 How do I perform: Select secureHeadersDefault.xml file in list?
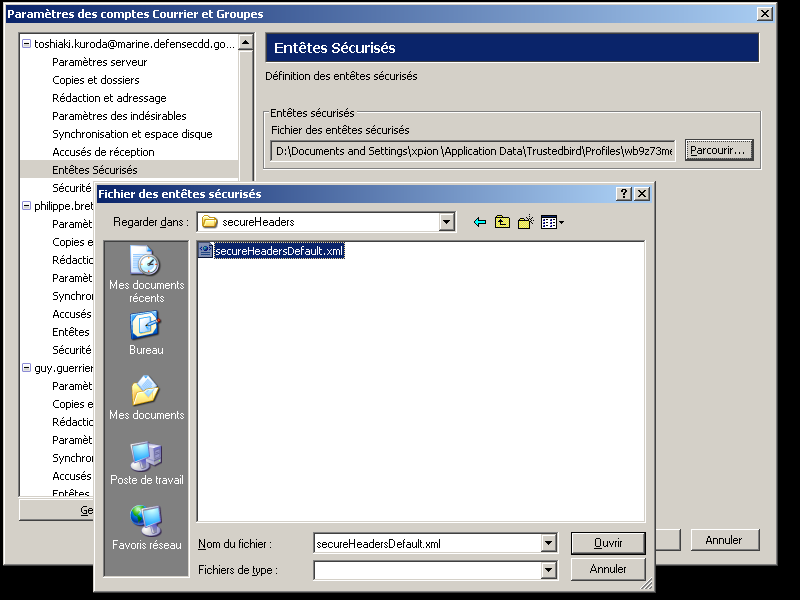(x=278, y=251)
